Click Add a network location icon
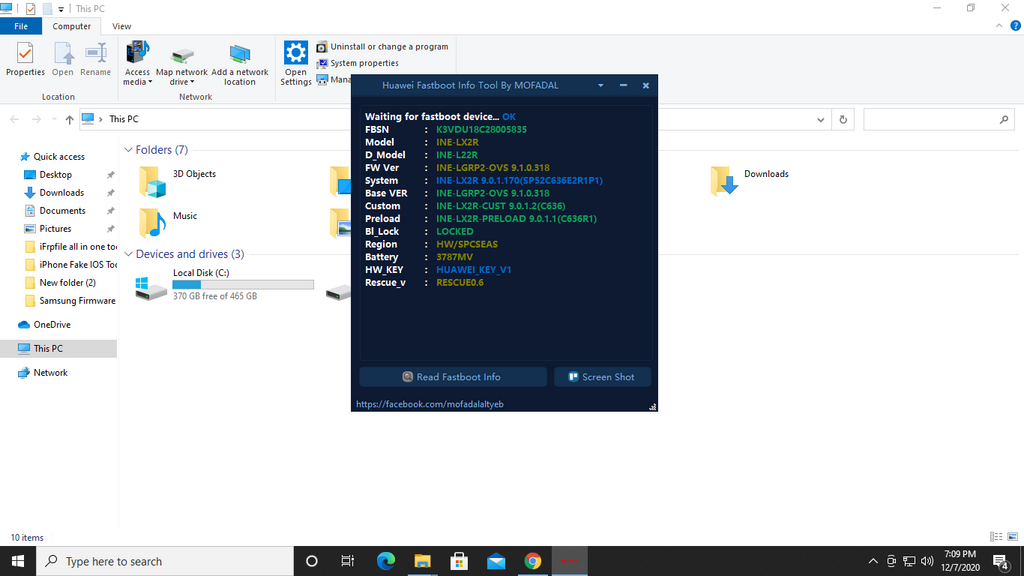 pyautogui.click(x=240, y=65)
